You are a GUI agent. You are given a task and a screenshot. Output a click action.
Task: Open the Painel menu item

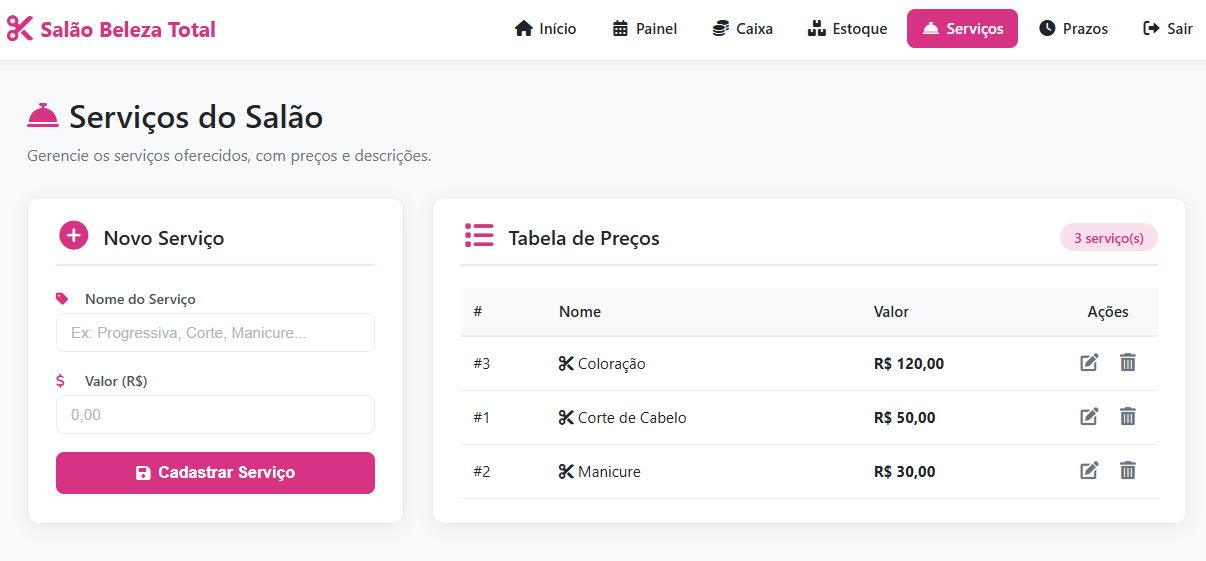coord(645,29)
